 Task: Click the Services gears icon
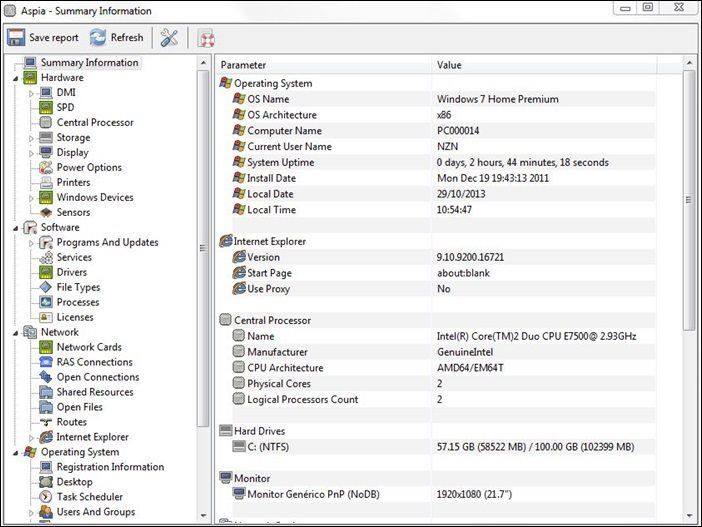click(x=46, y=257)
